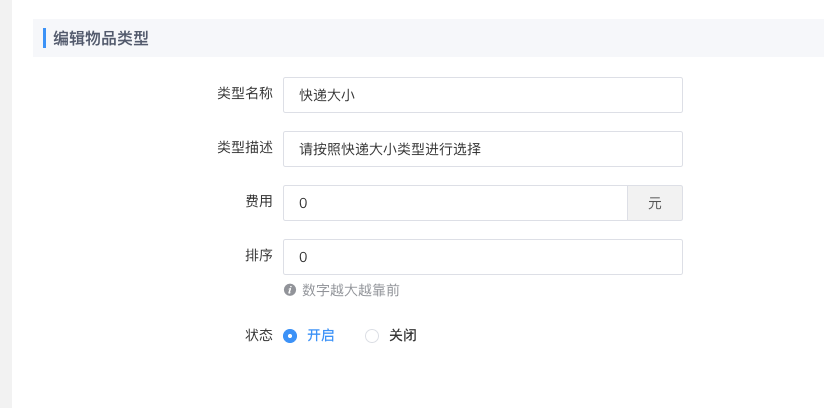The image size is (824, 408).
Task: Click the 类型名称 field label
Action: [245, 93]
